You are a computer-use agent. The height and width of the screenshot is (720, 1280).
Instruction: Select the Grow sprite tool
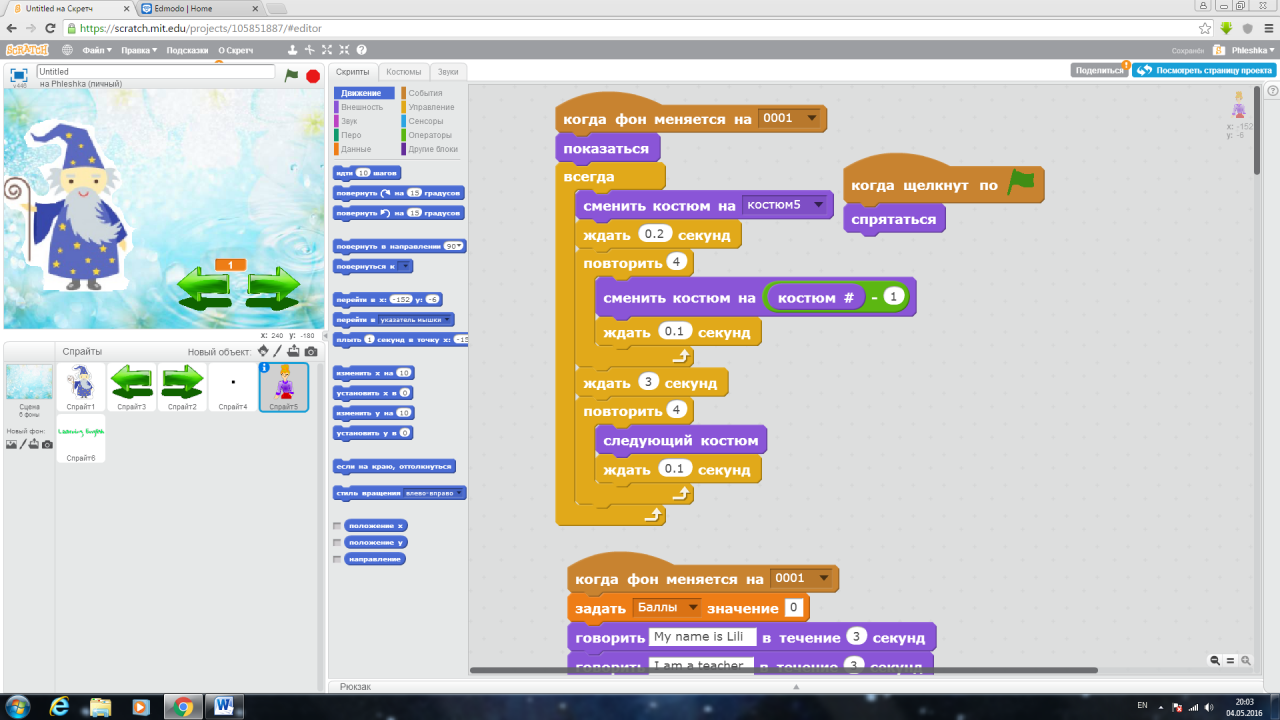(327, 50)
